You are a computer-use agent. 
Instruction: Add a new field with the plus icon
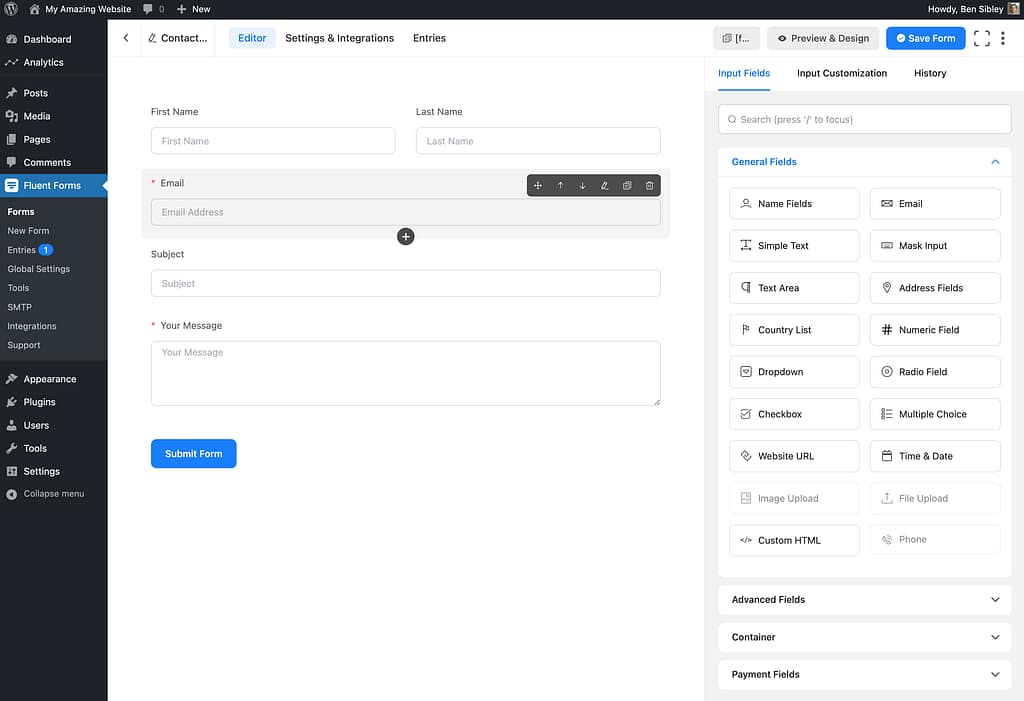(405, 236)
